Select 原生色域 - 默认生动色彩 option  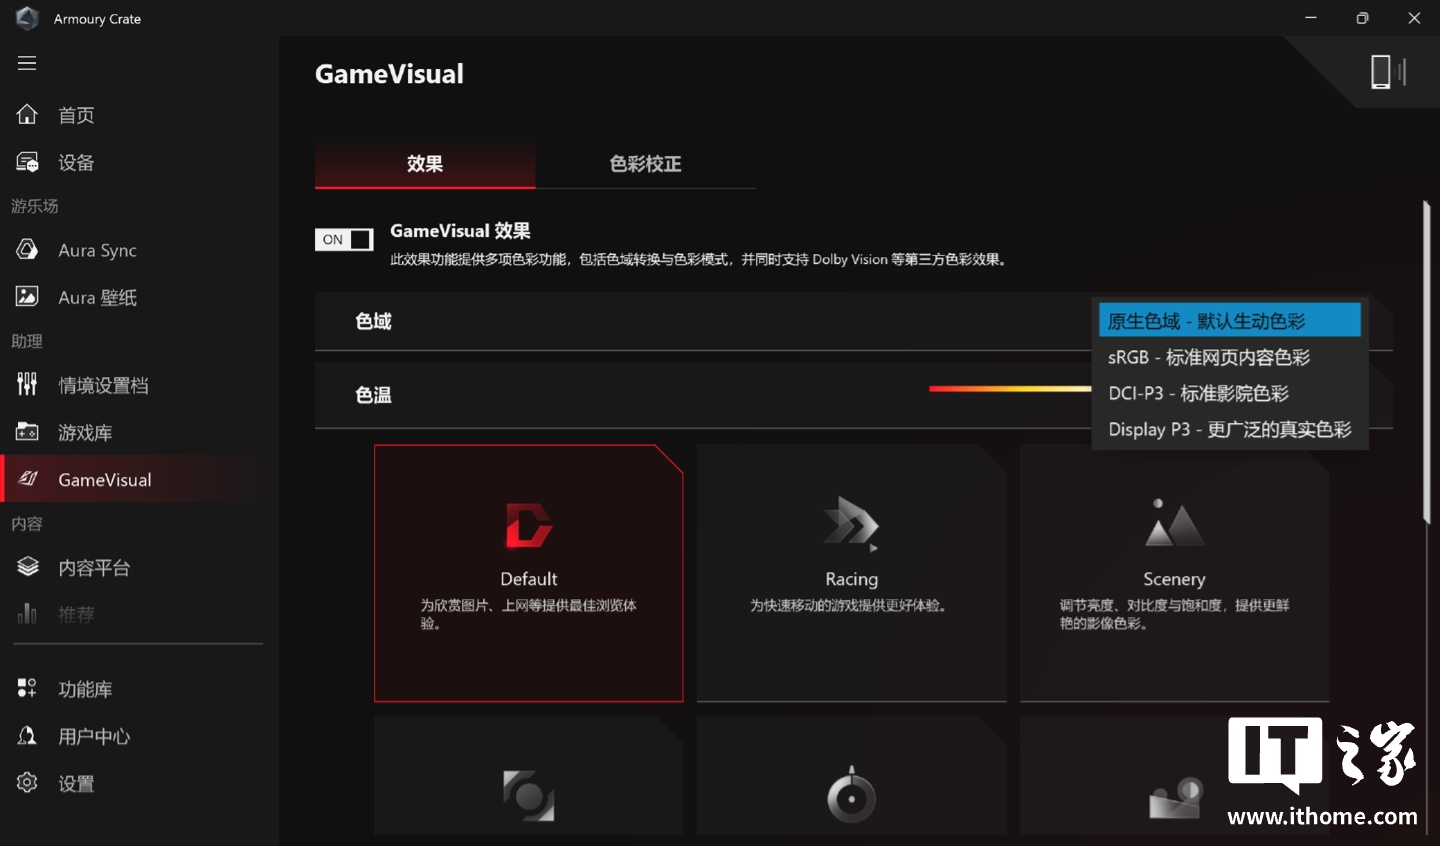[1228, 321]
